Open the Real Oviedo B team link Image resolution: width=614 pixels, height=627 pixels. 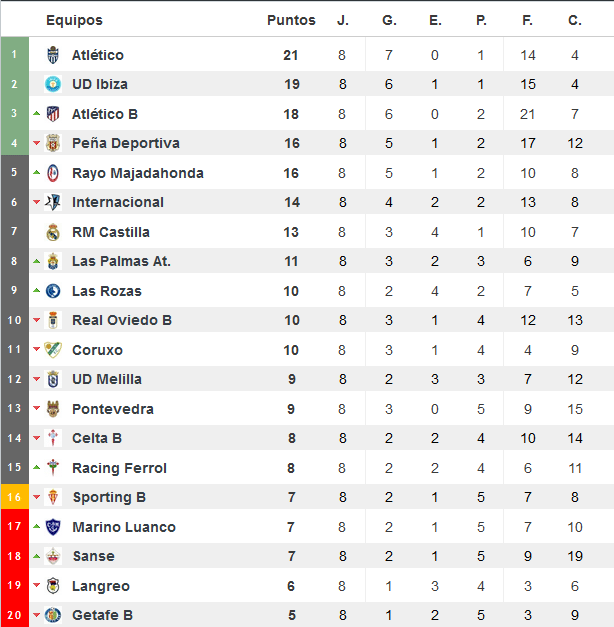(x=122, y=320)
